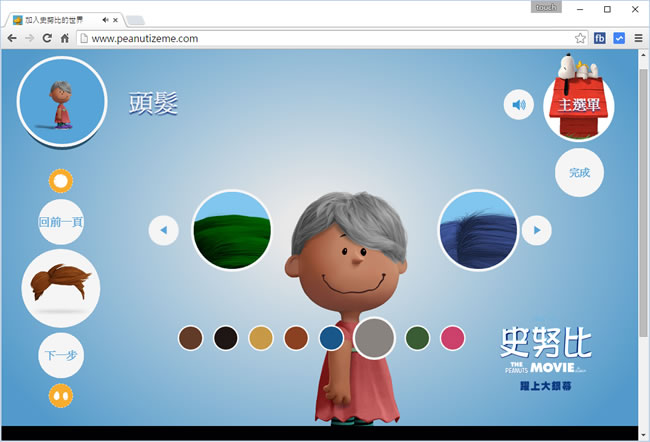This screenshot has width=650, height=442.
Task: Choose the dark blue hair style preview
Action: coord(478,230)
